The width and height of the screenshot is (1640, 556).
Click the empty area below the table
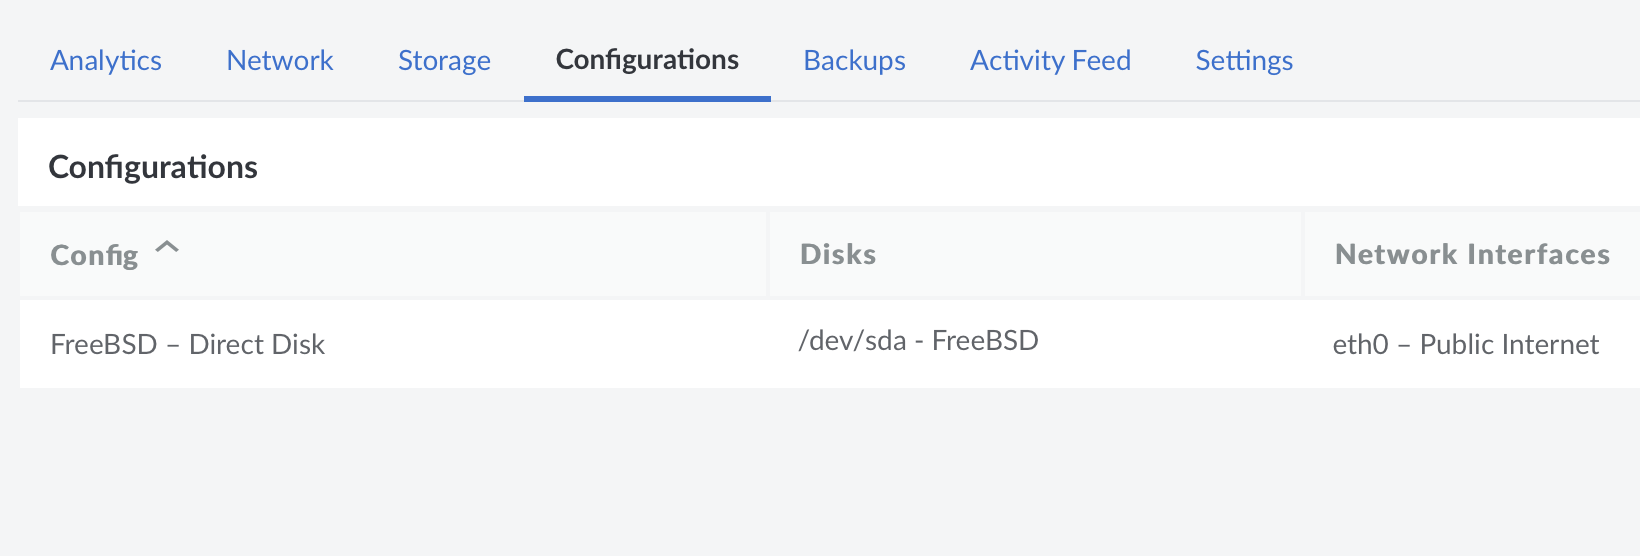coord(800,470)
